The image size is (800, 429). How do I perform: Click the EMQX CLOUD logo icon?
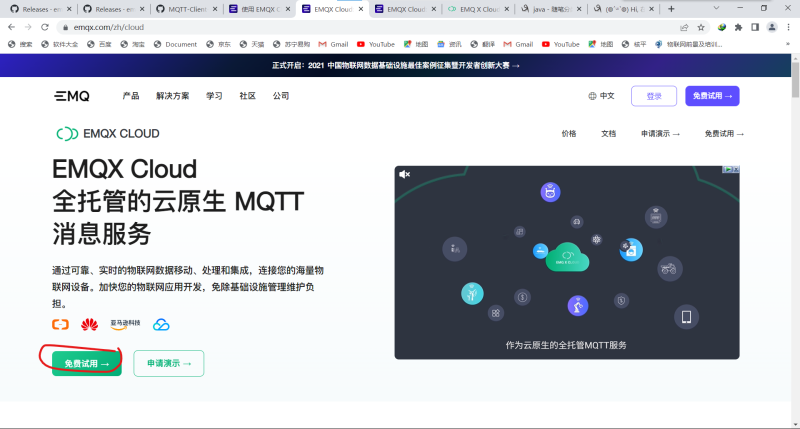tap(67, 134)
